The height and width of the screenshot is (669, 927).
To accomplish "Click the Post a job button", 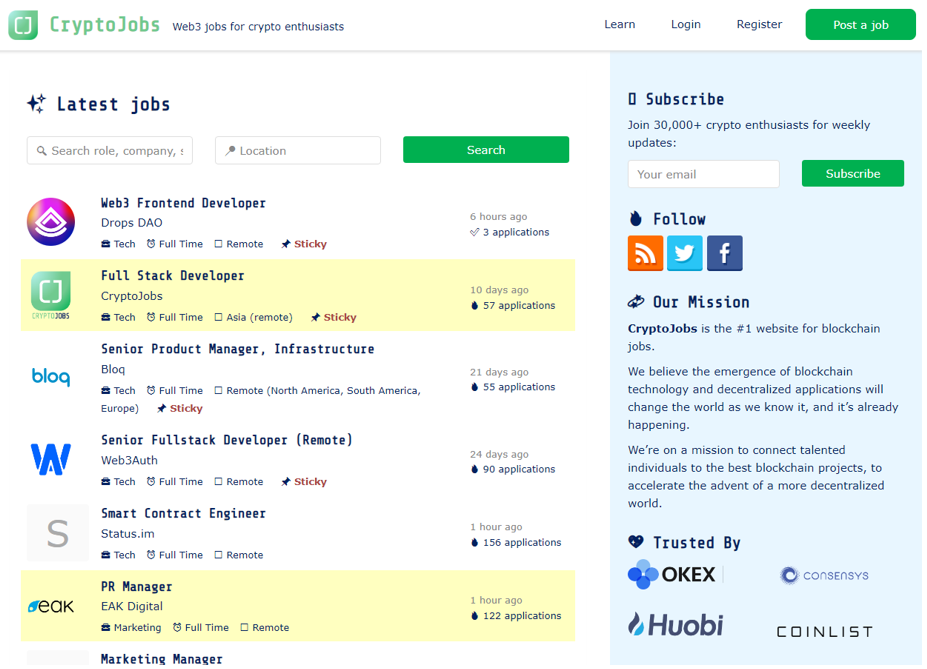I will pyautogui.click(x=860, y=25).
